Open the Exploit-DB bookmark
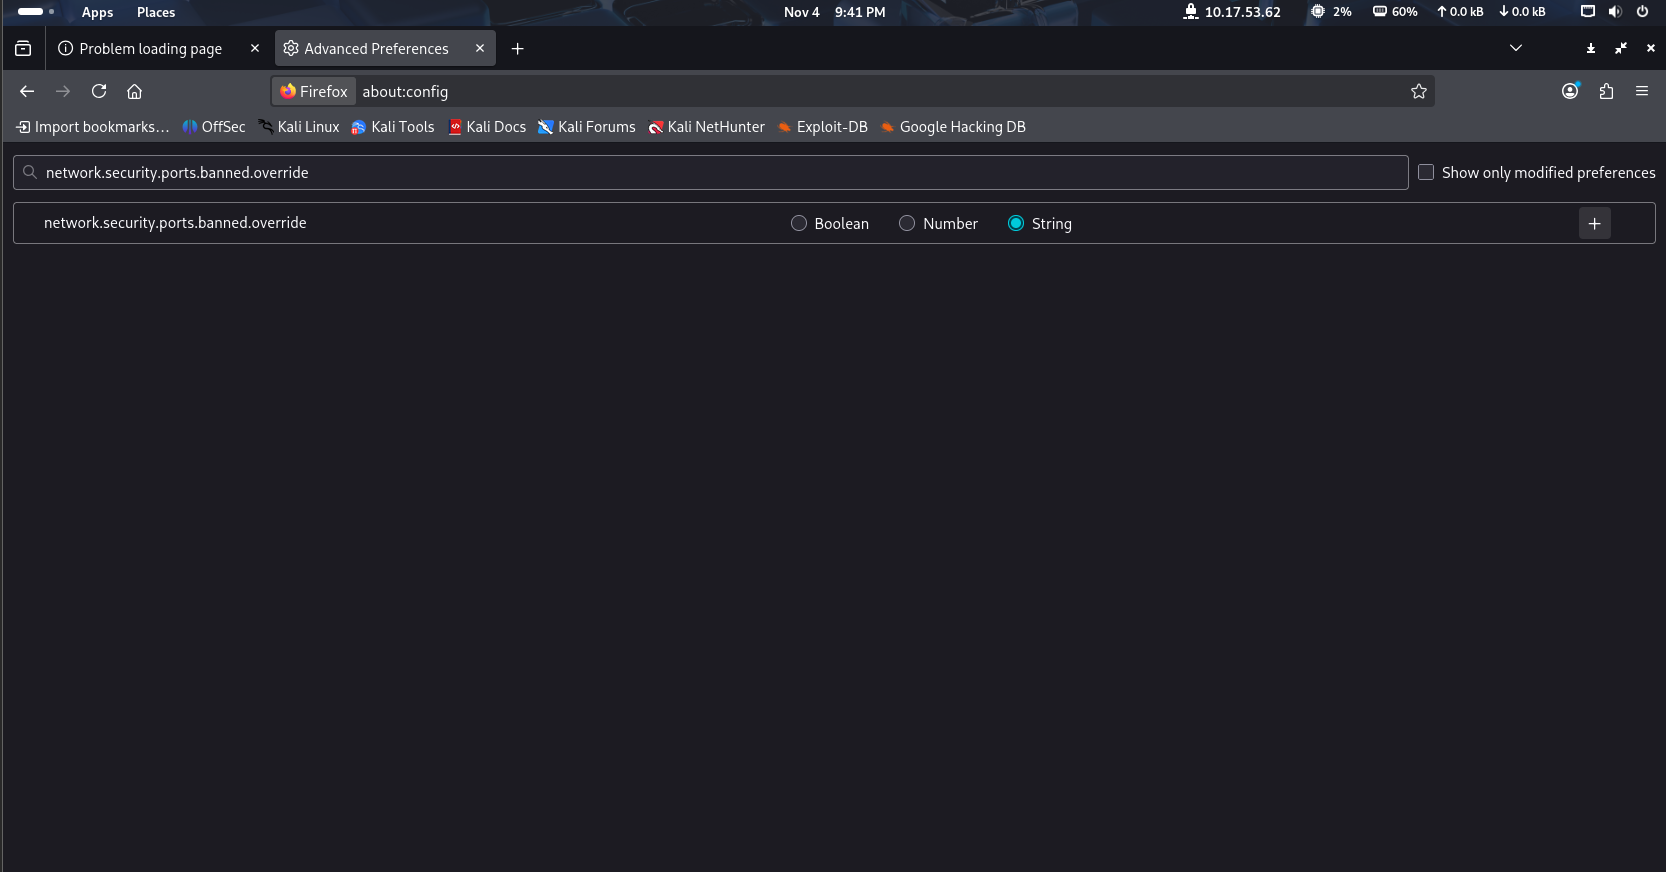This screenshot has height=872, width=1666. [822, 127]
